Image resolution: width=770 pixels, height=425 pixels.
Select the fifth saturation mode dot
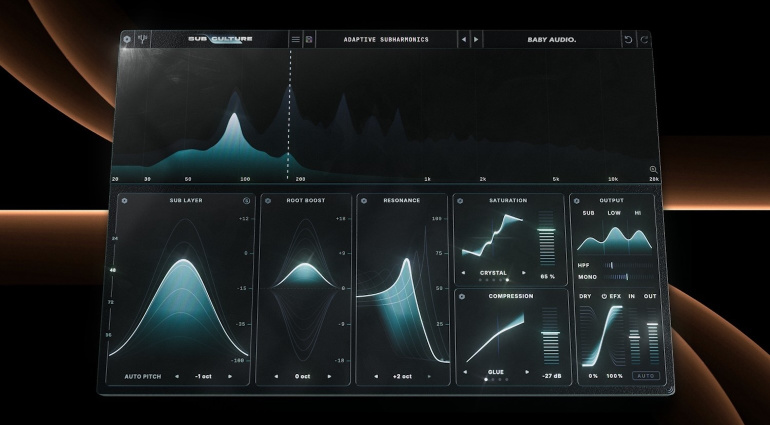coord(507,280)
